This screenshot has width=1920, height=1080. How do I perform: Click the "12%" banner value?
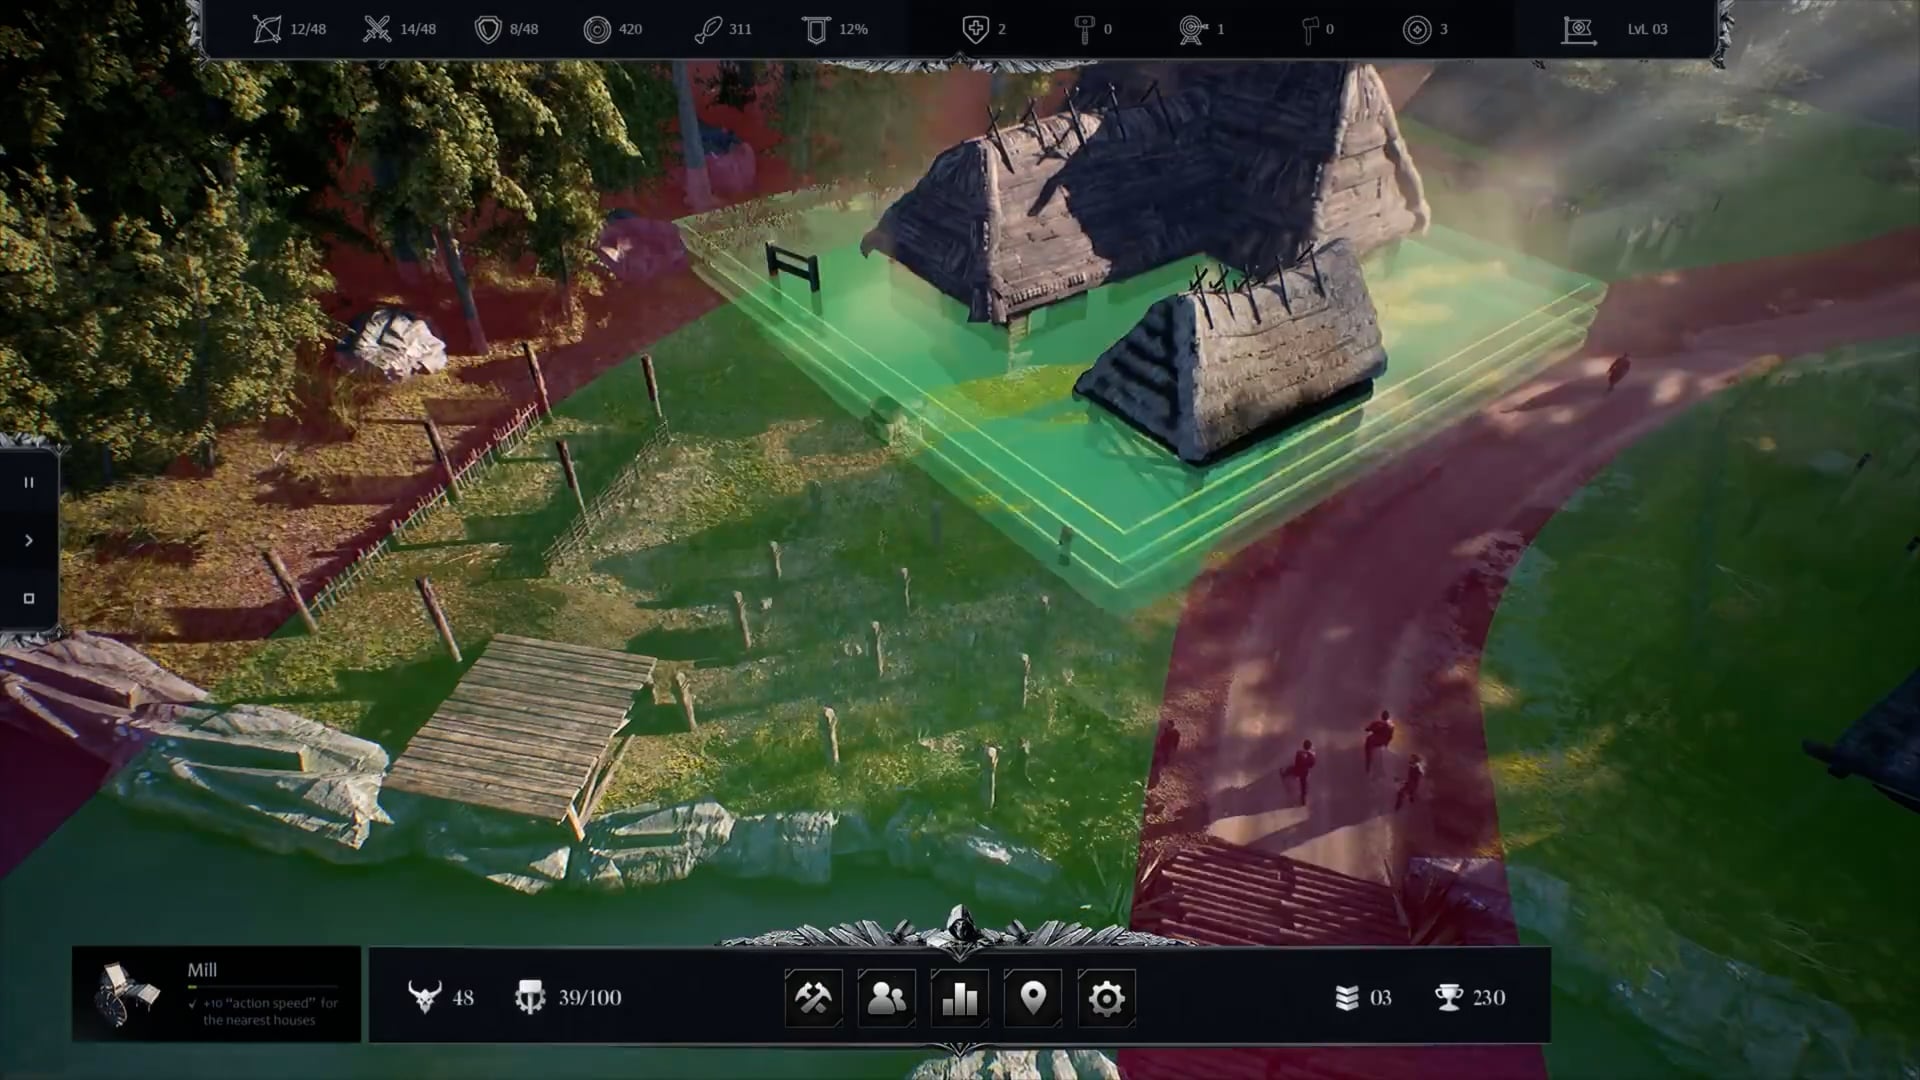(x=853, y=29)
